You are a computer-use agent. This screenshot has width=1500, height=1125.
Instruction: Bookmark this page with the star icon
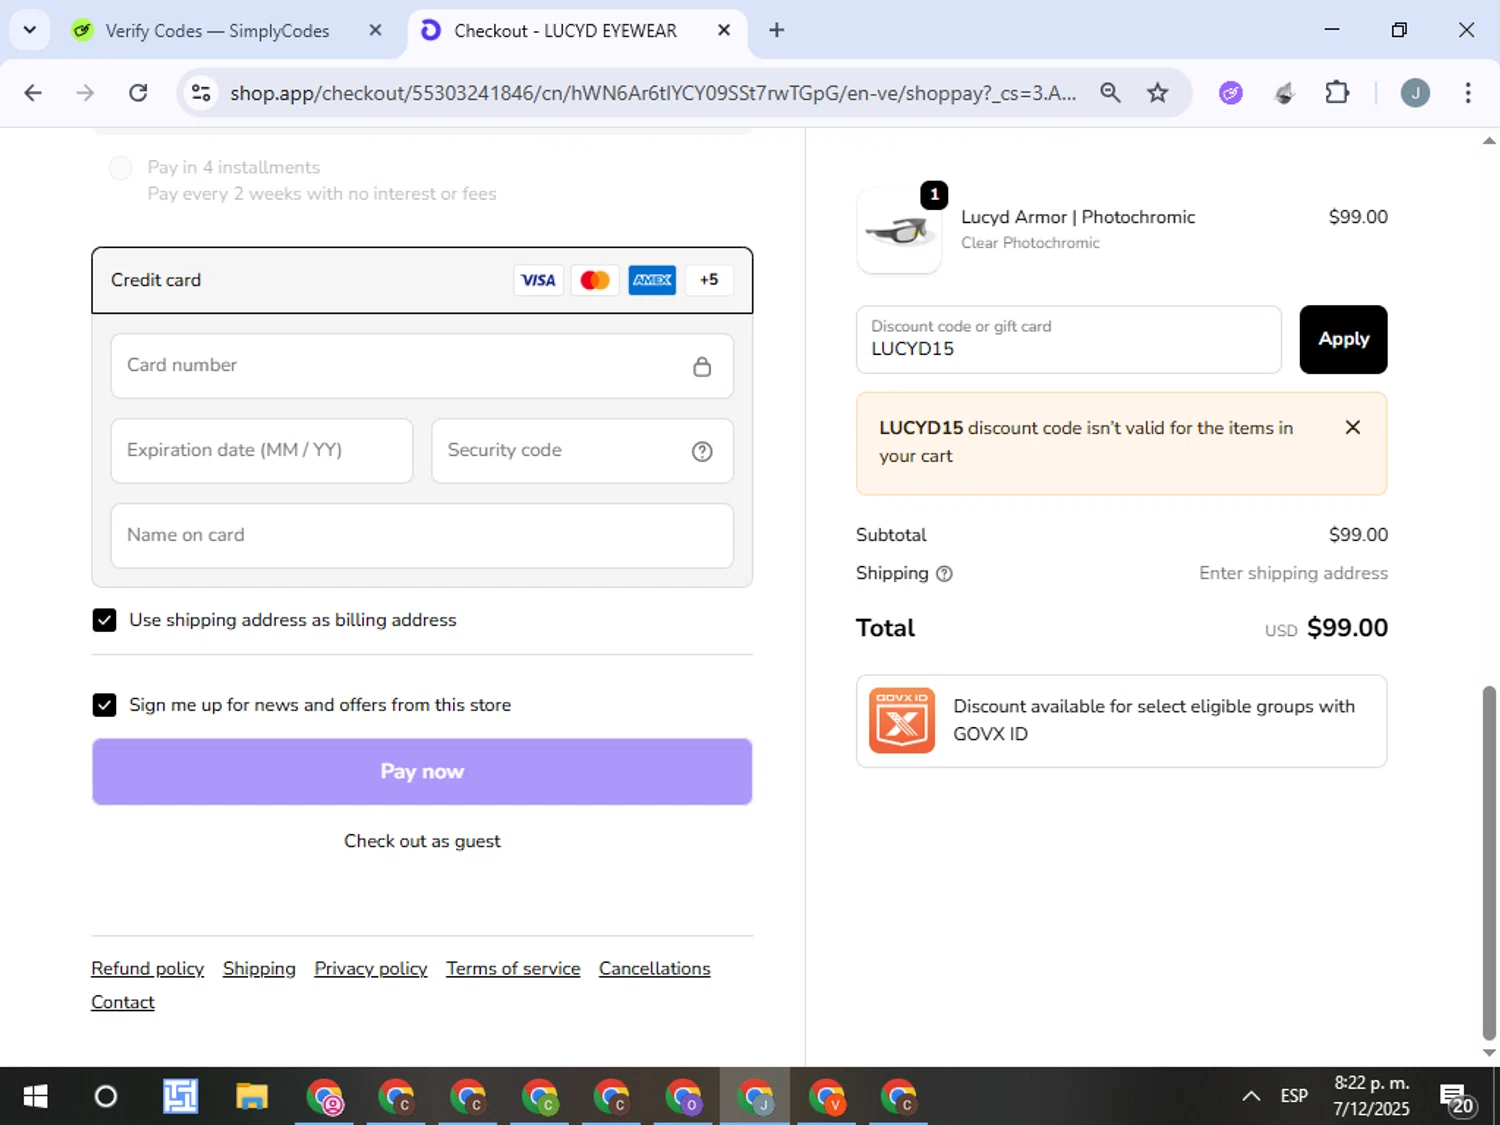(x=1158, y=93)
